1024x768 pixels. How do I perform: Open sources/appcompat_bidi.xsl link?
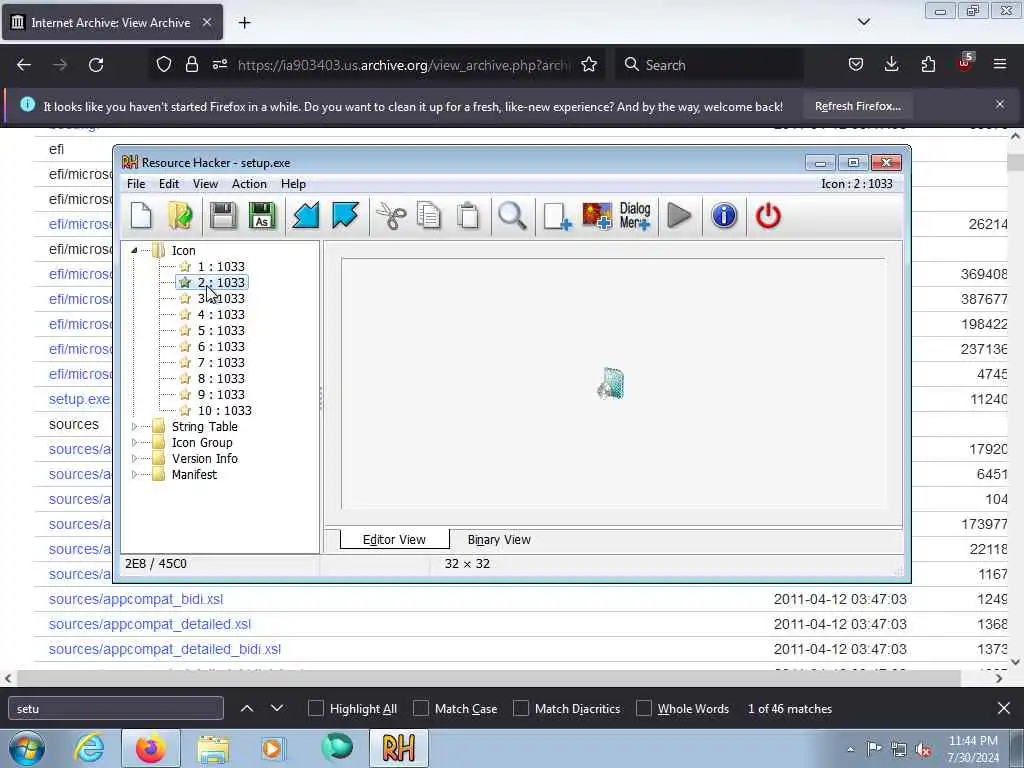click(136, 600)
